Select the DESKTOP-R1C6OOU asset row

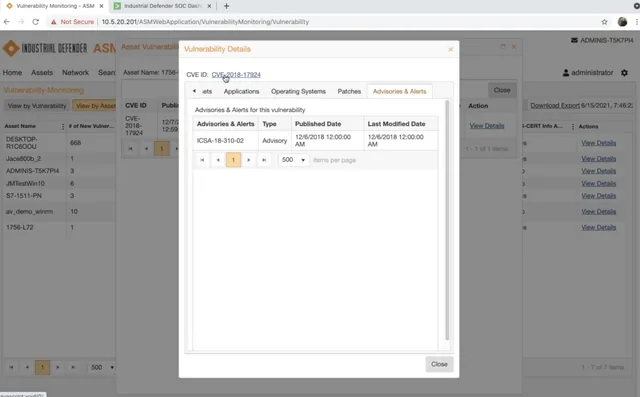point(59,143)
